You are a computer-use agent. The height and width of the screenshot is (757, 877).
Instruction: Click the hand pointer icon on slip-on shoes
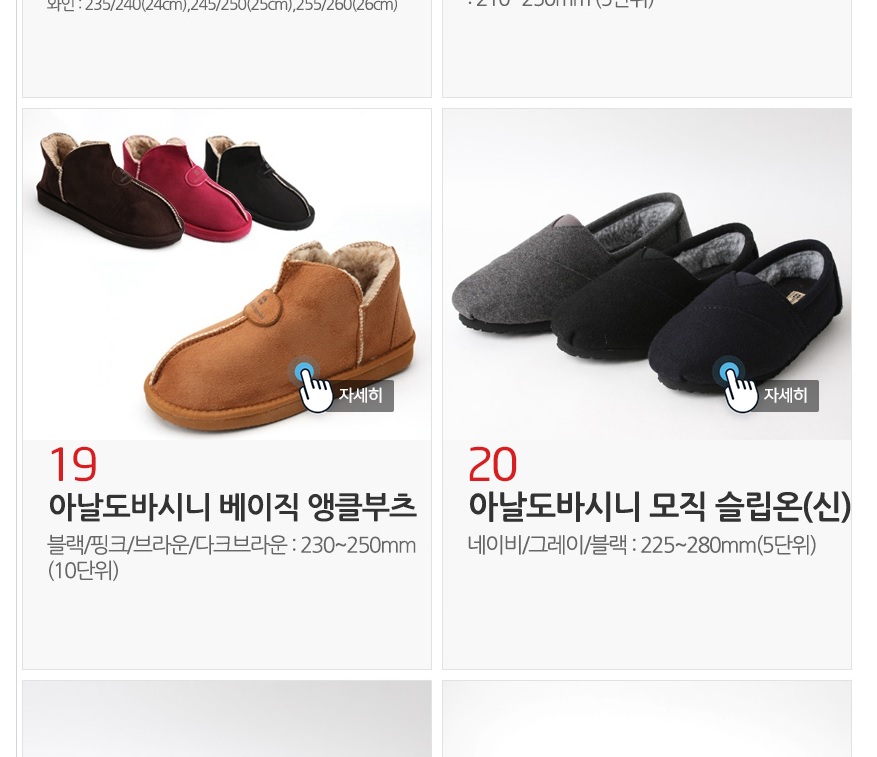point(737,384)
